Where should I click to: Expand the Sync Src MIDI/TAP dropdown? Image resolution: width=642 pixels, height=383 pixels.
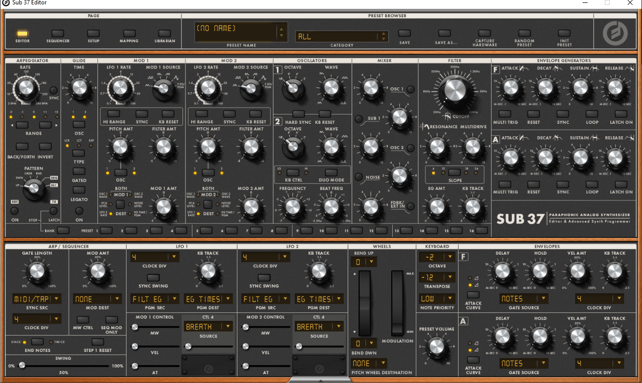pyautogui.click(x=37, y=299)
